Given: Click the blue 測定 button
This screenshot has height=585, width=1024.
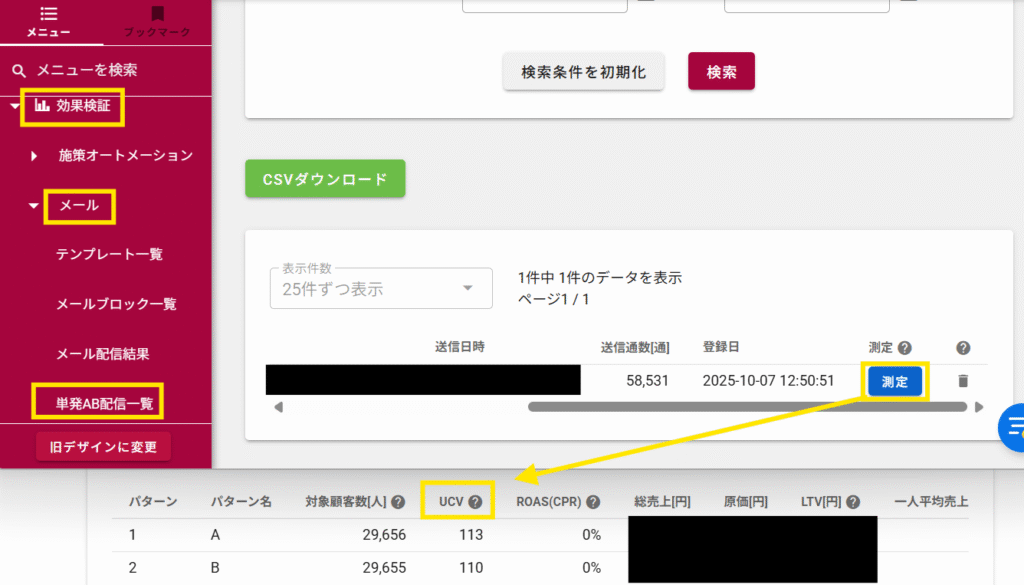Looking at the screenshot, I should point(894,381).
